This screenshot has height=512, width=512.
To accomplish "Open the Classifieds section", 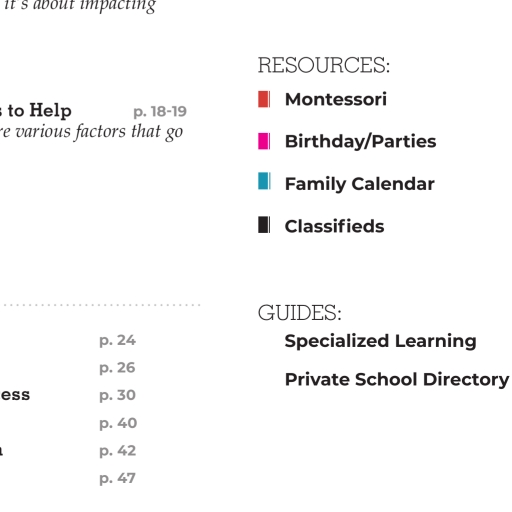I will 334,226.
